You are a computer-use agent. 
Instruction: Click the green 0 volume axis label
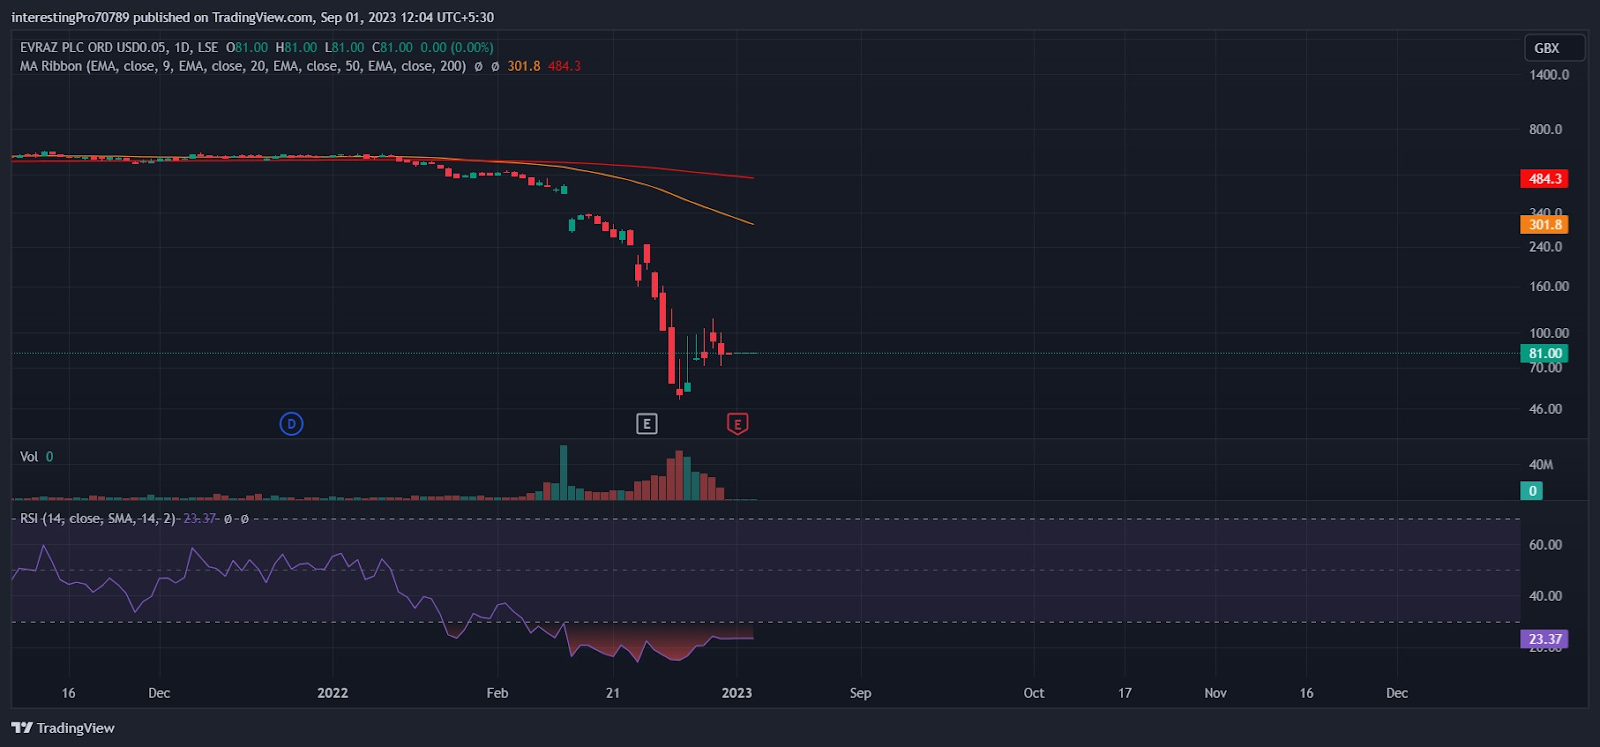click(1532, 491)
